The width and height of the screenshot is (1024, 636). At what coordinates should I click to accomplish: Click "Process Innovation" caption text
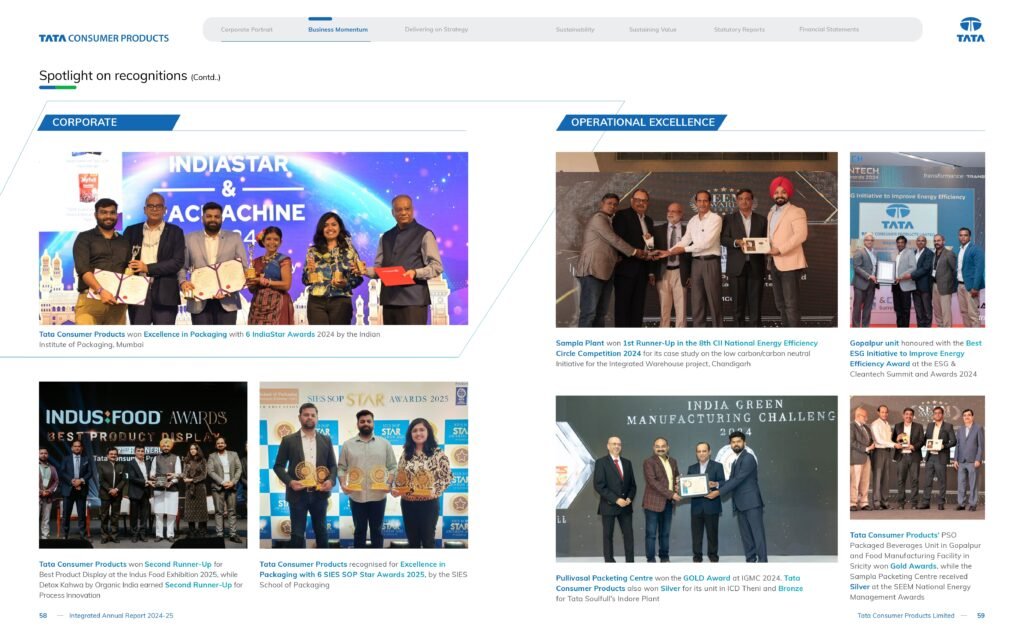[70, 596]
